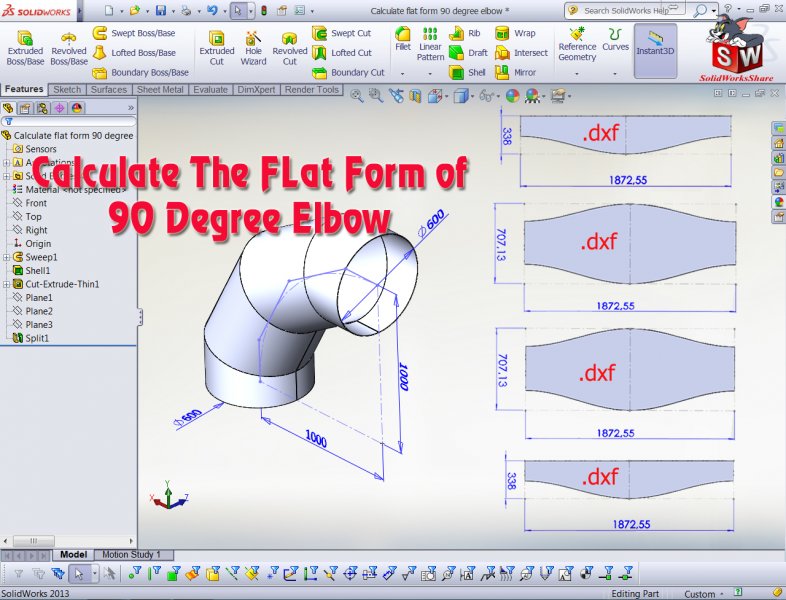This screenshot has width=786, height=600.
Task: Open the Hole Wizard
Action: coord(253,48)
